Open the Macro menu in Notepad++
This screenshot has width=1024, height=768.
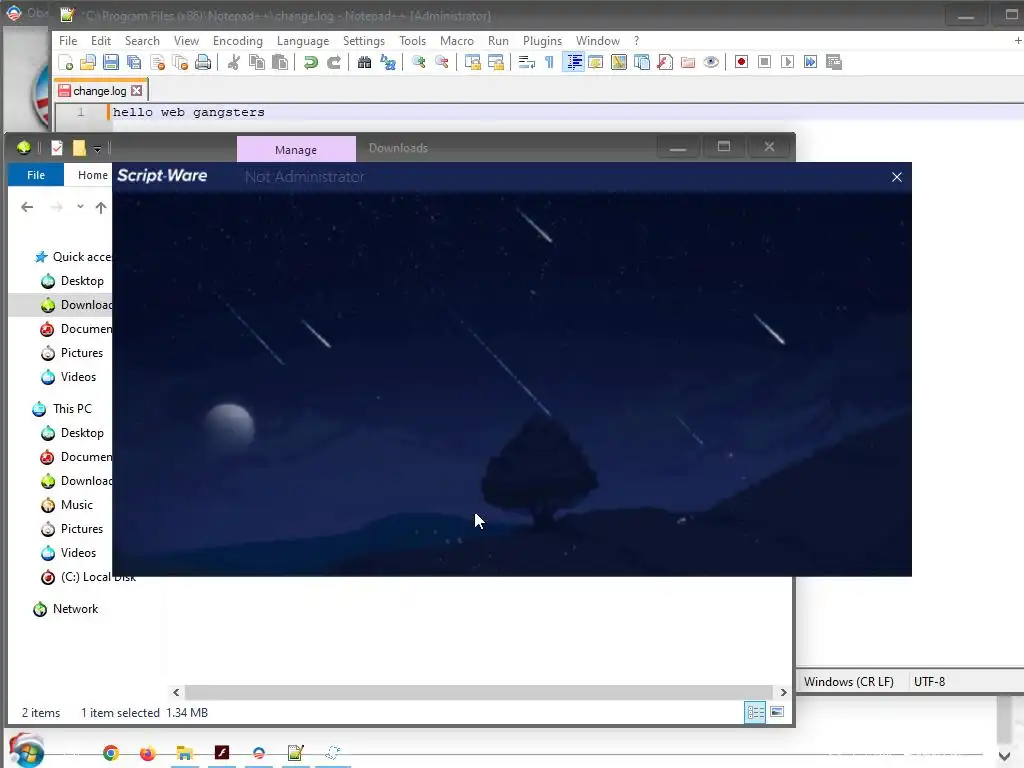[456, 40]
